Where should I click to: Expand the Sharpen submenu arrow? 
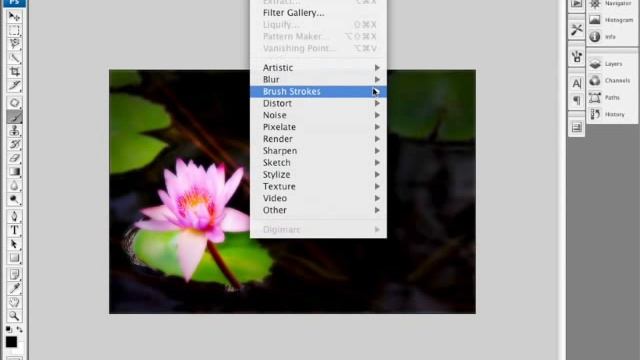pos(377,151)
